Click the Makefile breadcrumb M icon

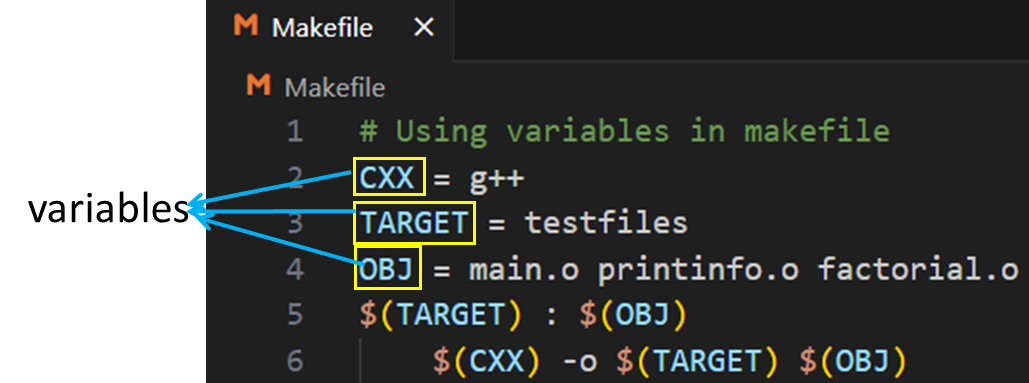point(258,85)
